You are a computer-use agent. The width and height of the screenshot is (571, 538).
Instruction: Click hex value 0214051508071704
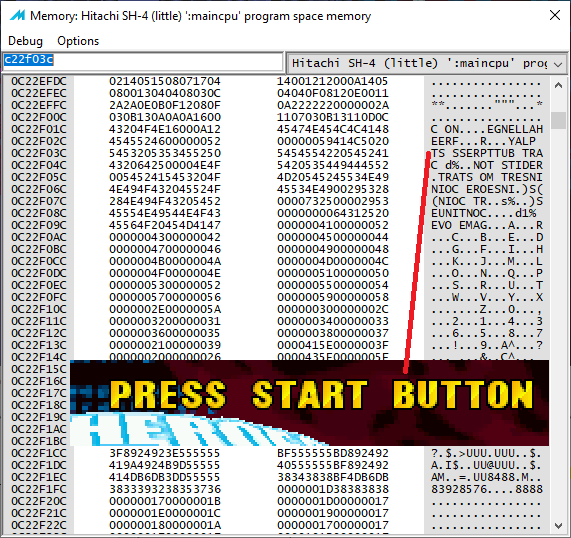(165, 81)
